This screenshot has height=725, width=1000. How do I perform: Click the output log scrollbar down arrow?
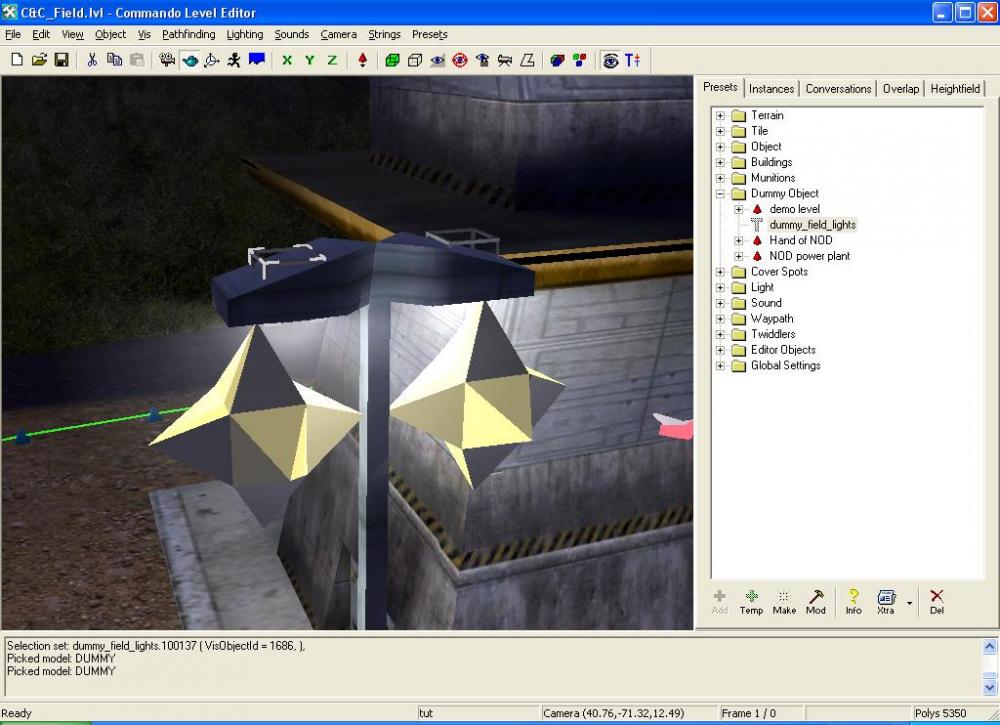click(x=990, y=688)
